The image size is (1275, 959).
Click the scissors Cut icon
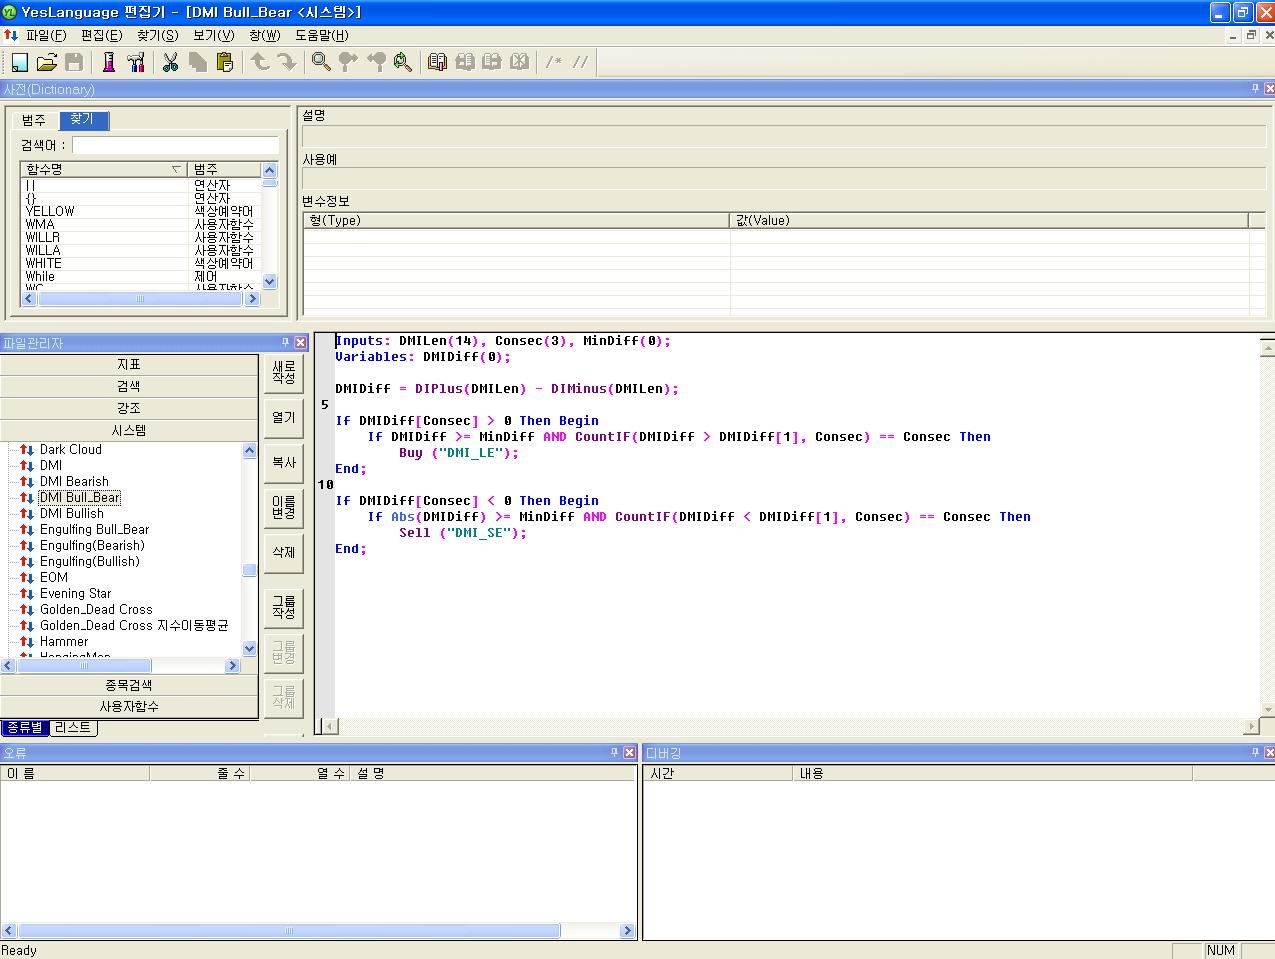[x=170, y=62]
